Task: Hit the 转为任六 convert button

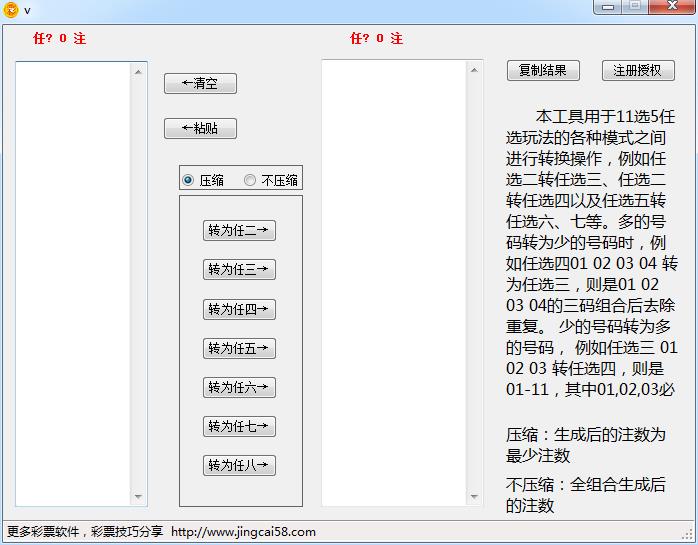Action: coord(239,387)
